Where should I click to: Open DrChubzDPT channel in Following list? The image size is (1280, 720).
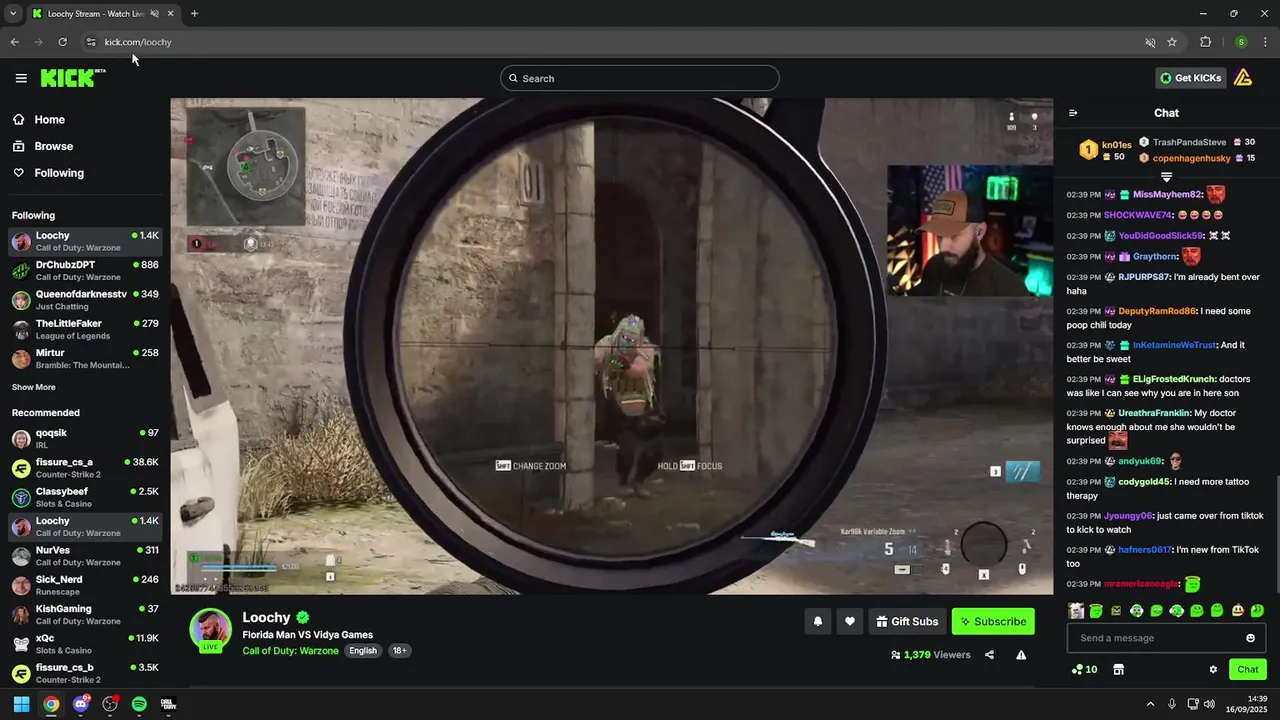85,270
